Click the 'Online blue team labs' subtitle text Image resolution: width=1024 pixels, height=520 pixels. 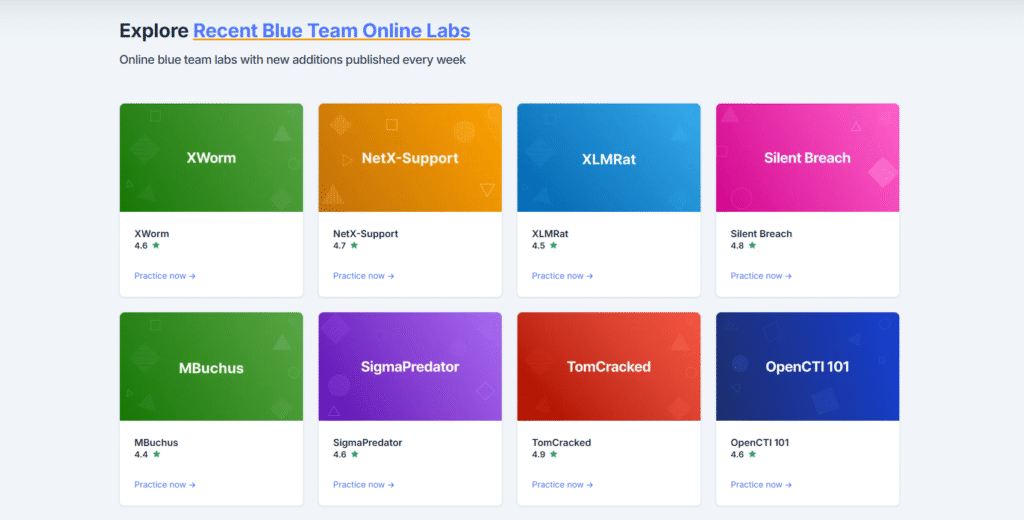[x=293, y=59]
